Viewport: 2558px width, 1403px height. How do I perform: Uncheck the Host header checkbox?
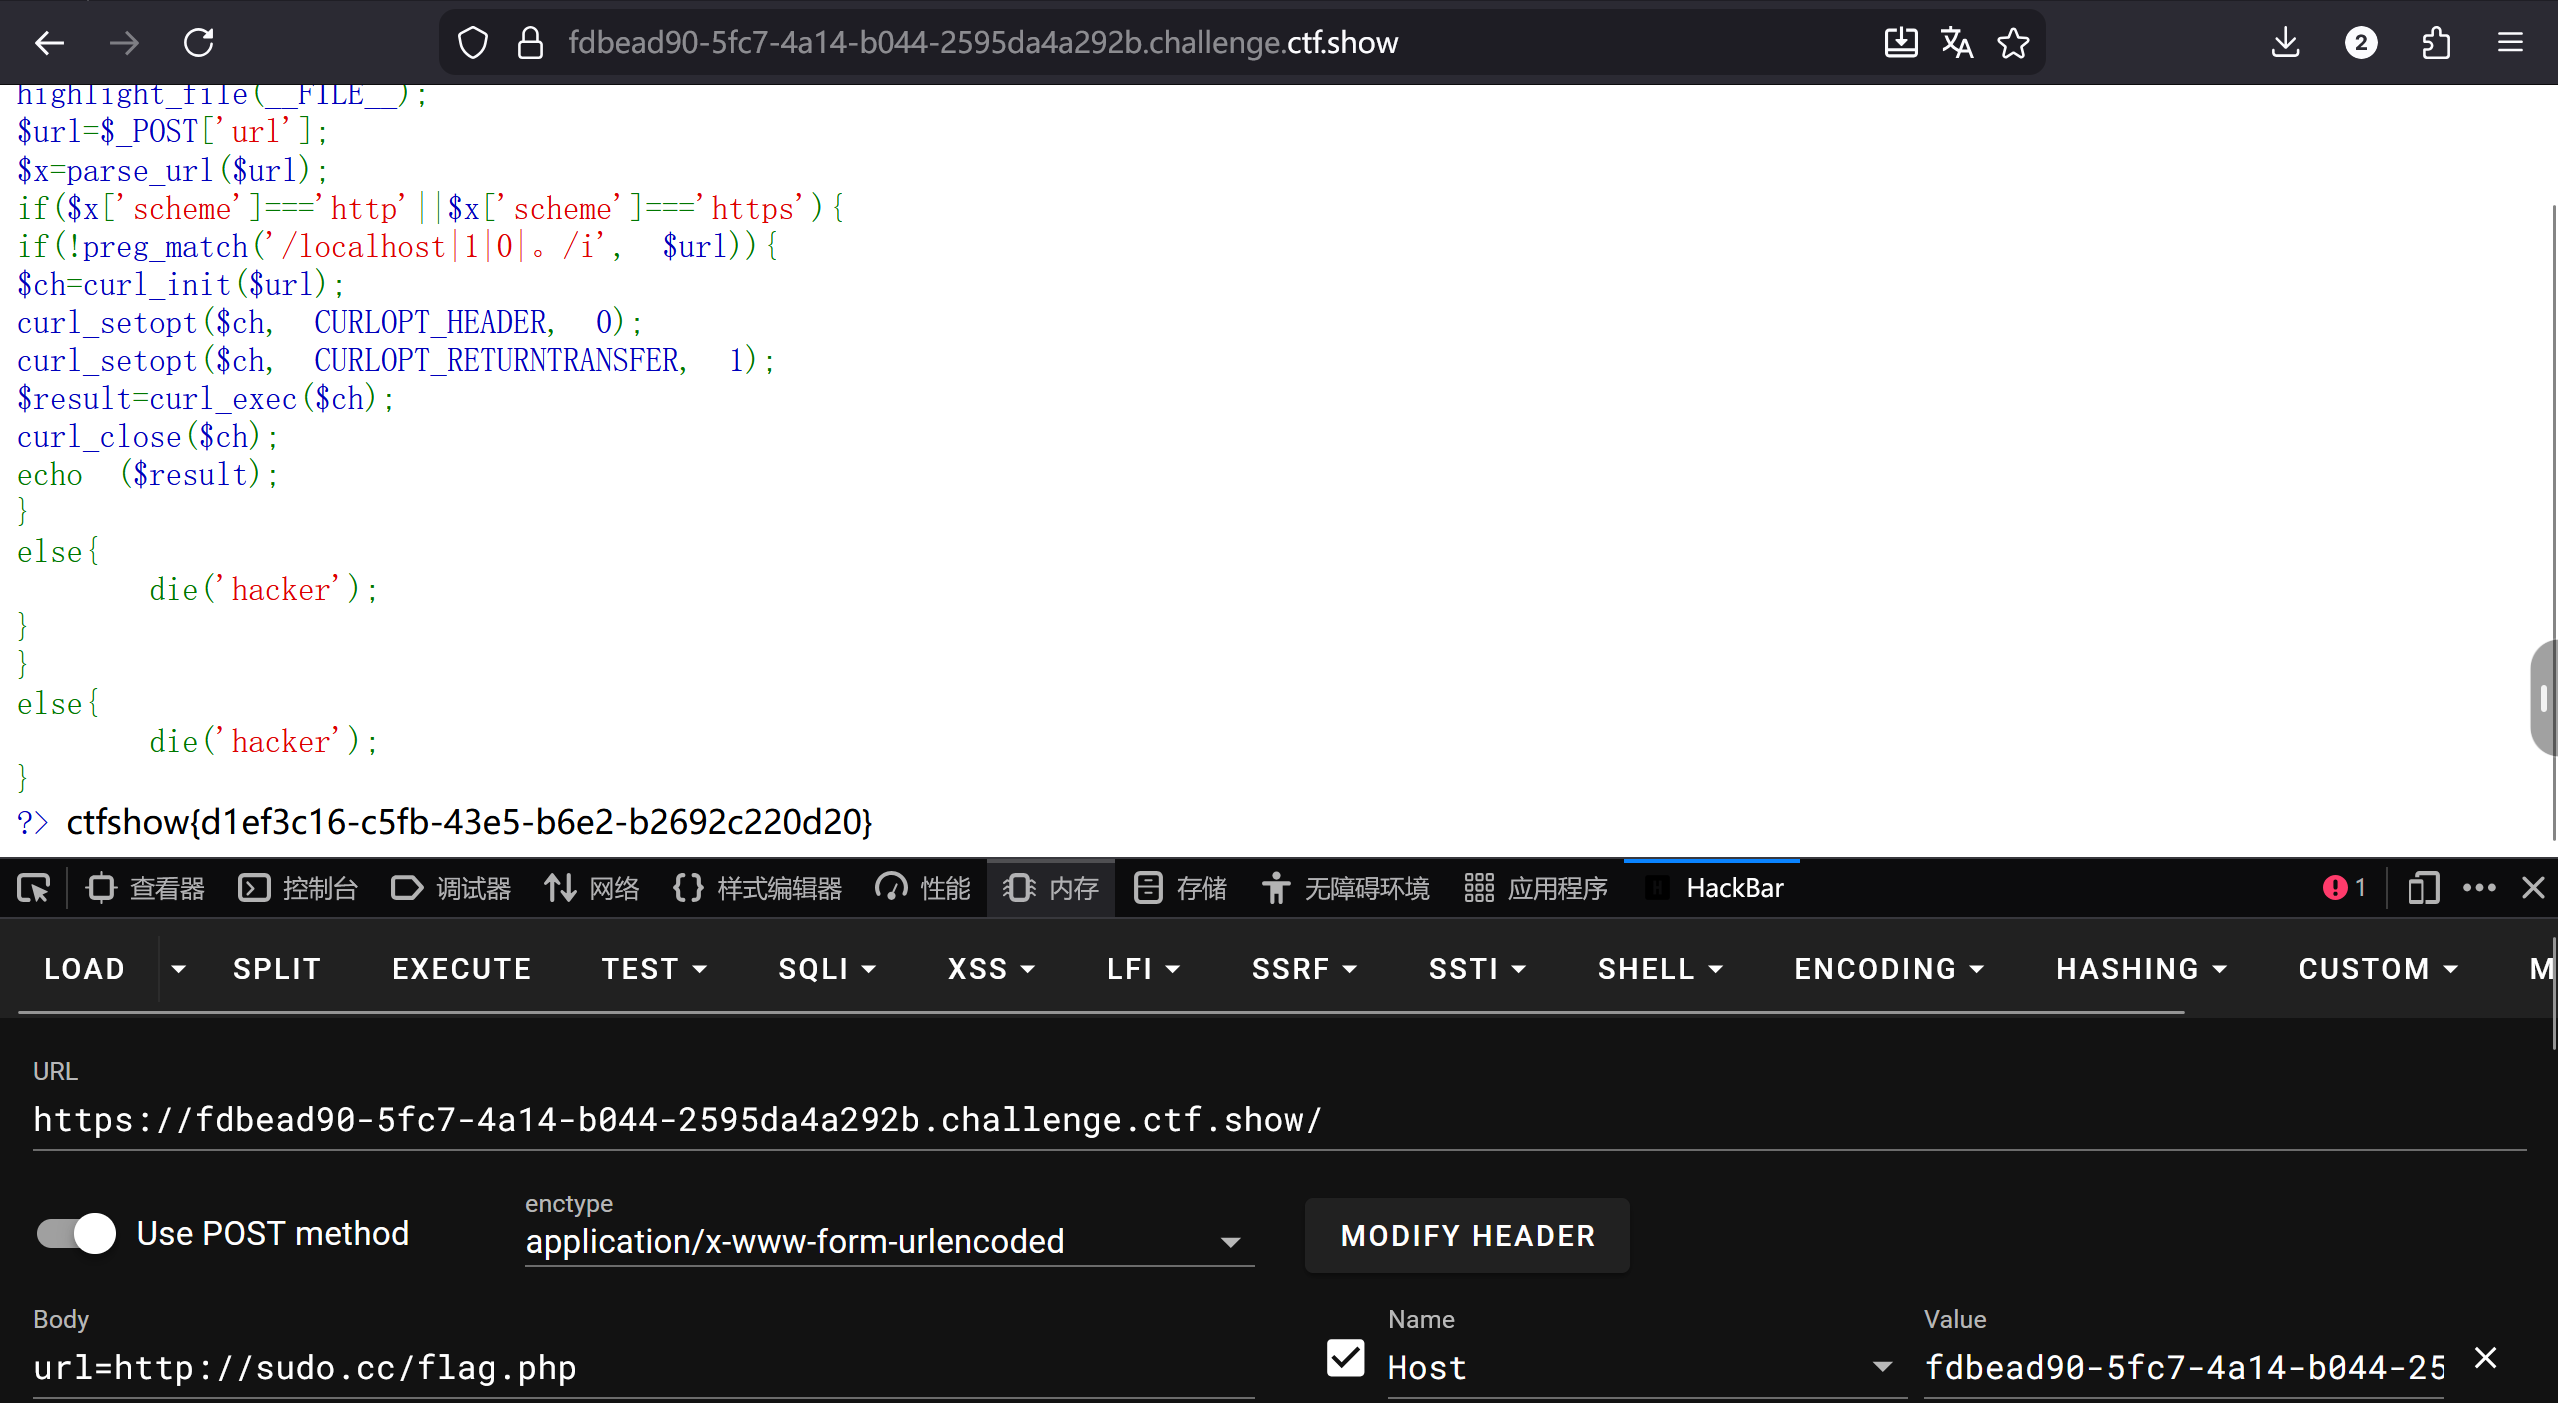[x=1345, y=1358]
